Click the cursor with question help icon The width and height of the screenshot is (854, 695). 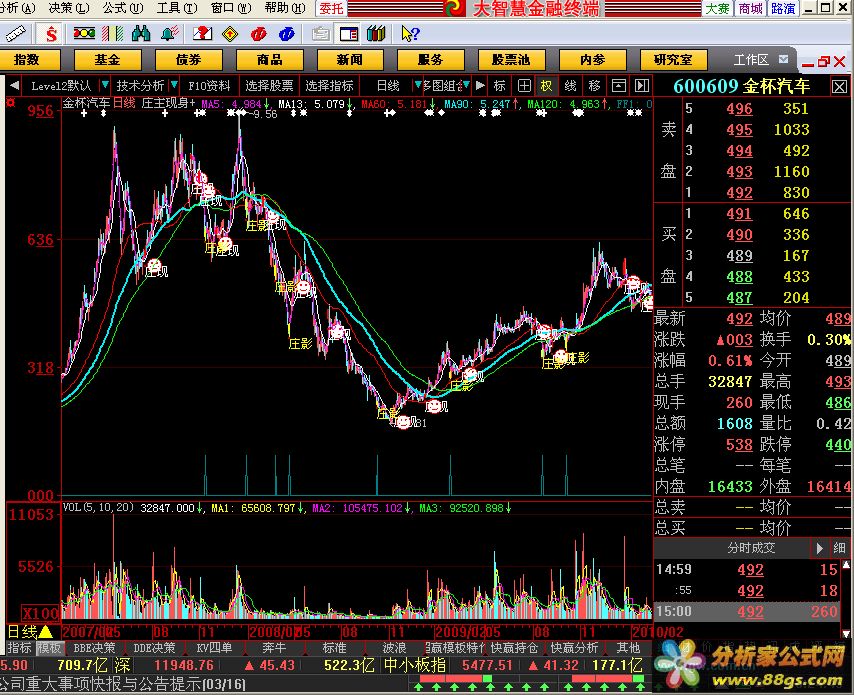[410, 34]
